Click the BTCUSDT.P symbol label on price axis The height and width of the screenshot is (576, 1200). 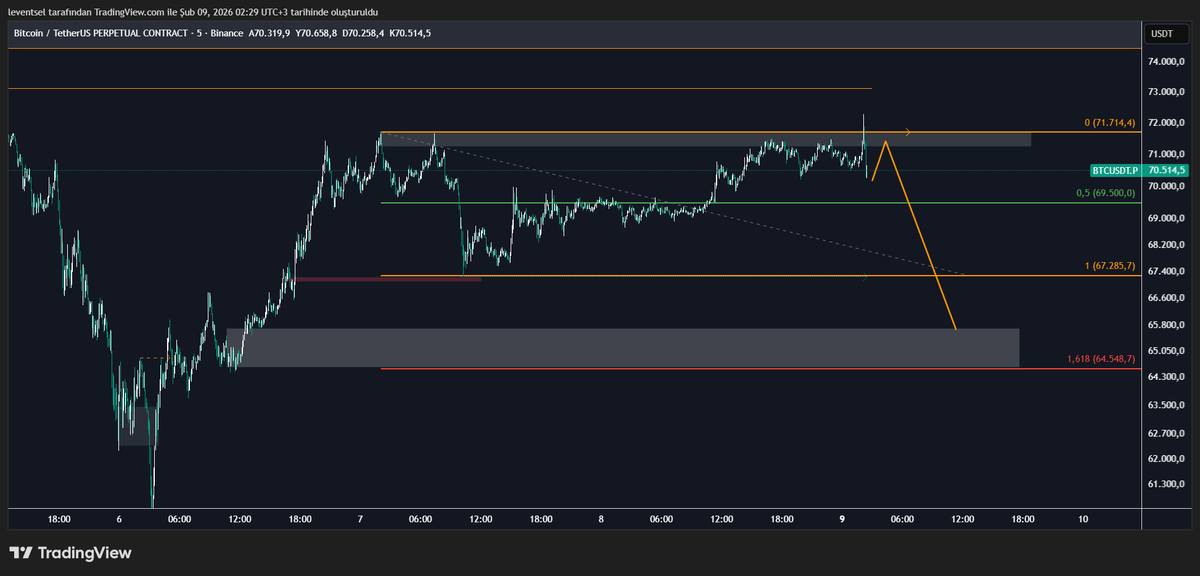coord(1116,170)
